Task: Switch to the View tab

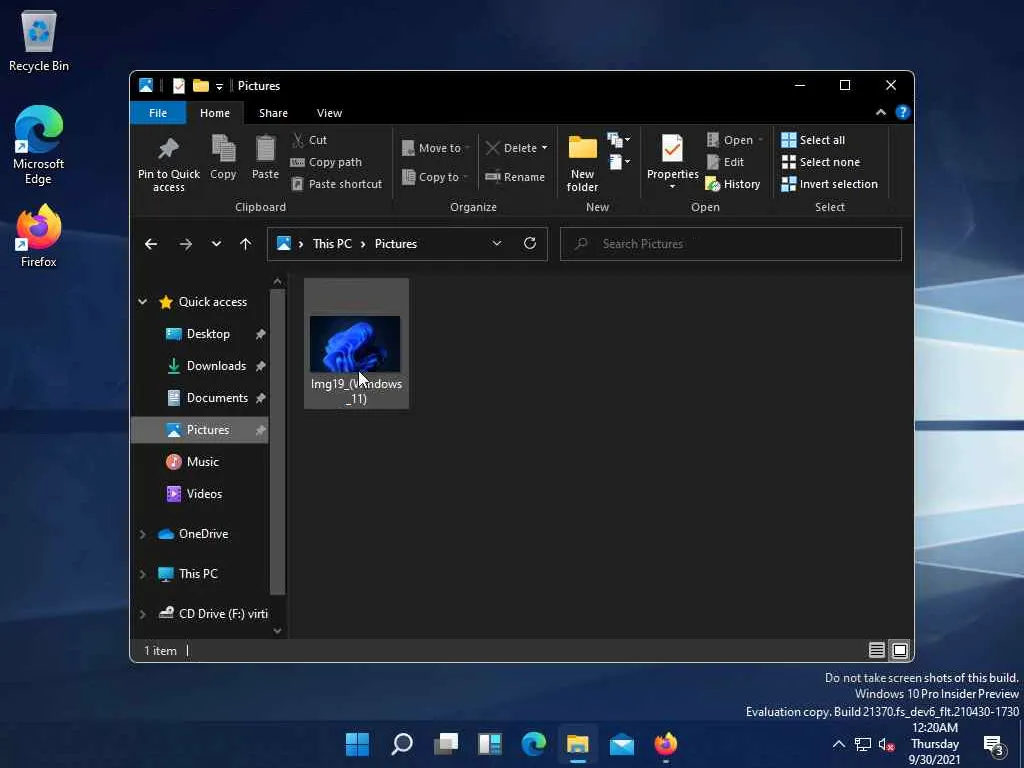Action: click(x=329, y=113)
